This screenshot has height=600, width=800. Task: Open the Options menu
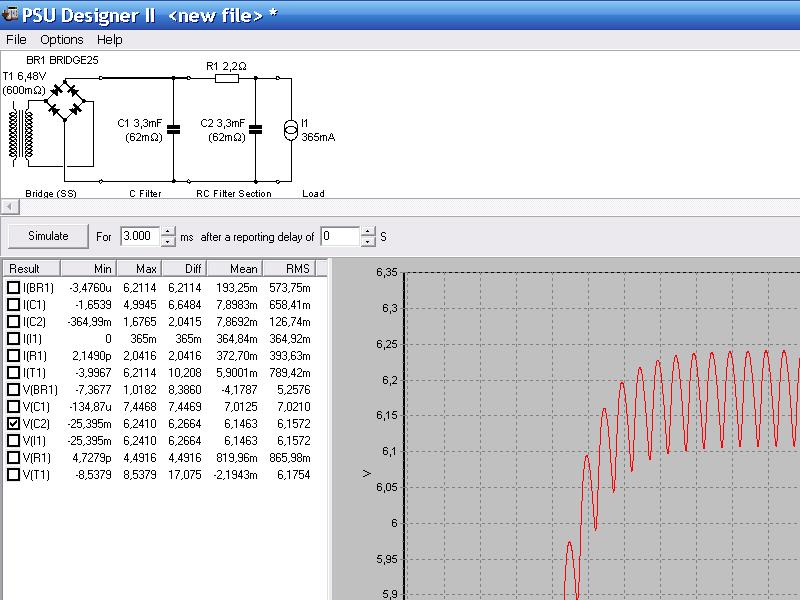(x=61, y=40)
